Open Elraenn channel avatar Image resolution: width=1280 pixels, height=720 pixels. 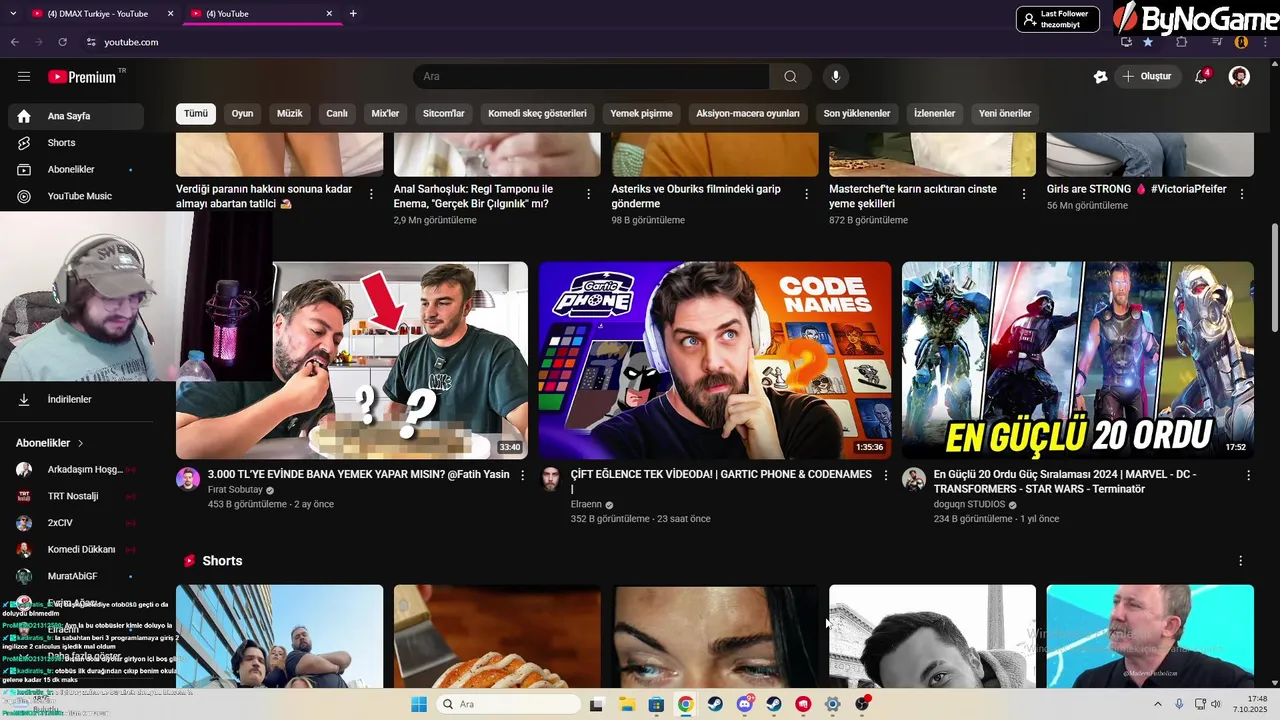pyautogui.click(x=551, y=478)
